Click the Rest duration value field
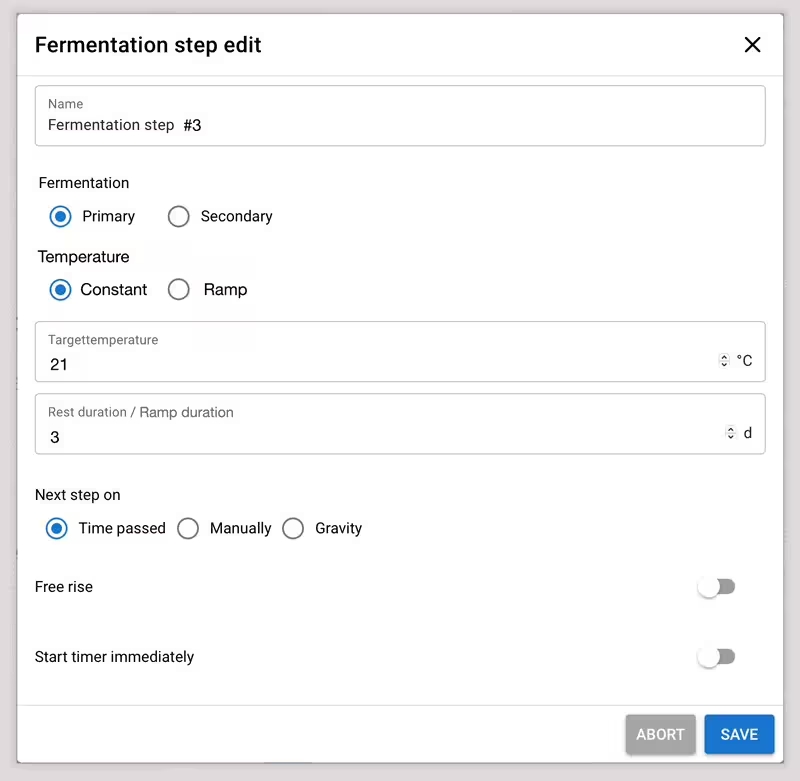The width and height of the screenshot is (800, 781). (380, 437)
